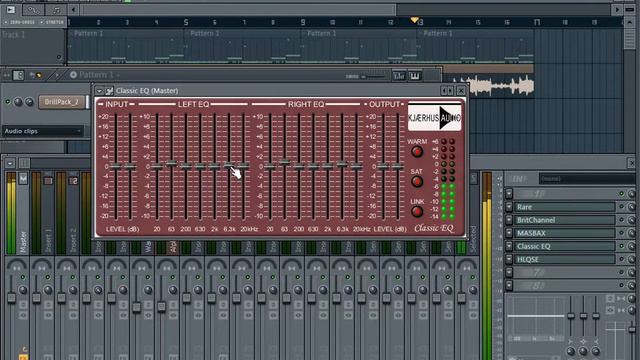Select the Rare effect slot
Viewport: 640px width, 360px height.
[564, 207]
